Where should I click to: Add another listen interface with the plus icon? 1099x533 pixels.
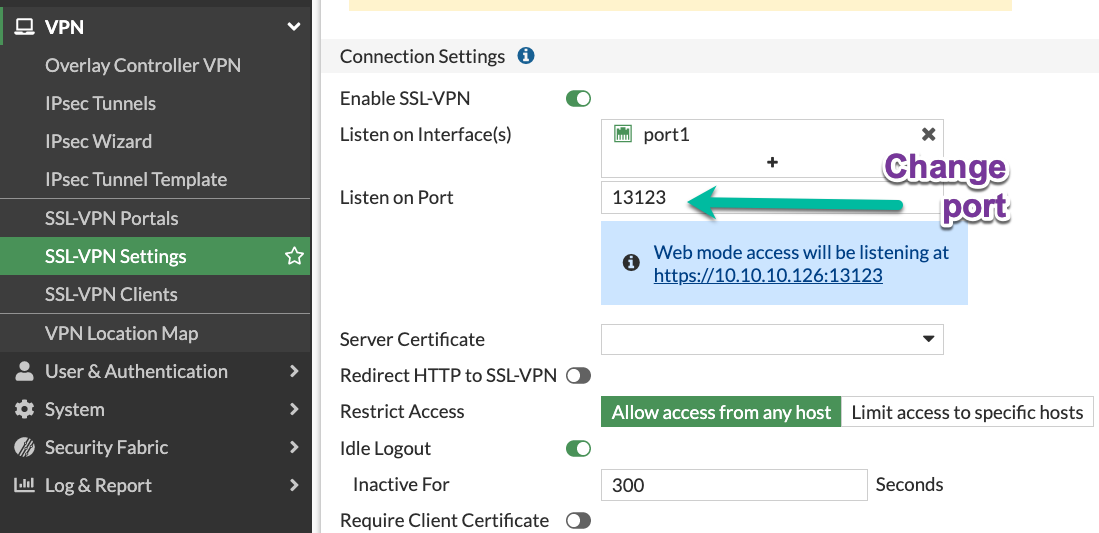pyautogui.click(x=772, y=162)
